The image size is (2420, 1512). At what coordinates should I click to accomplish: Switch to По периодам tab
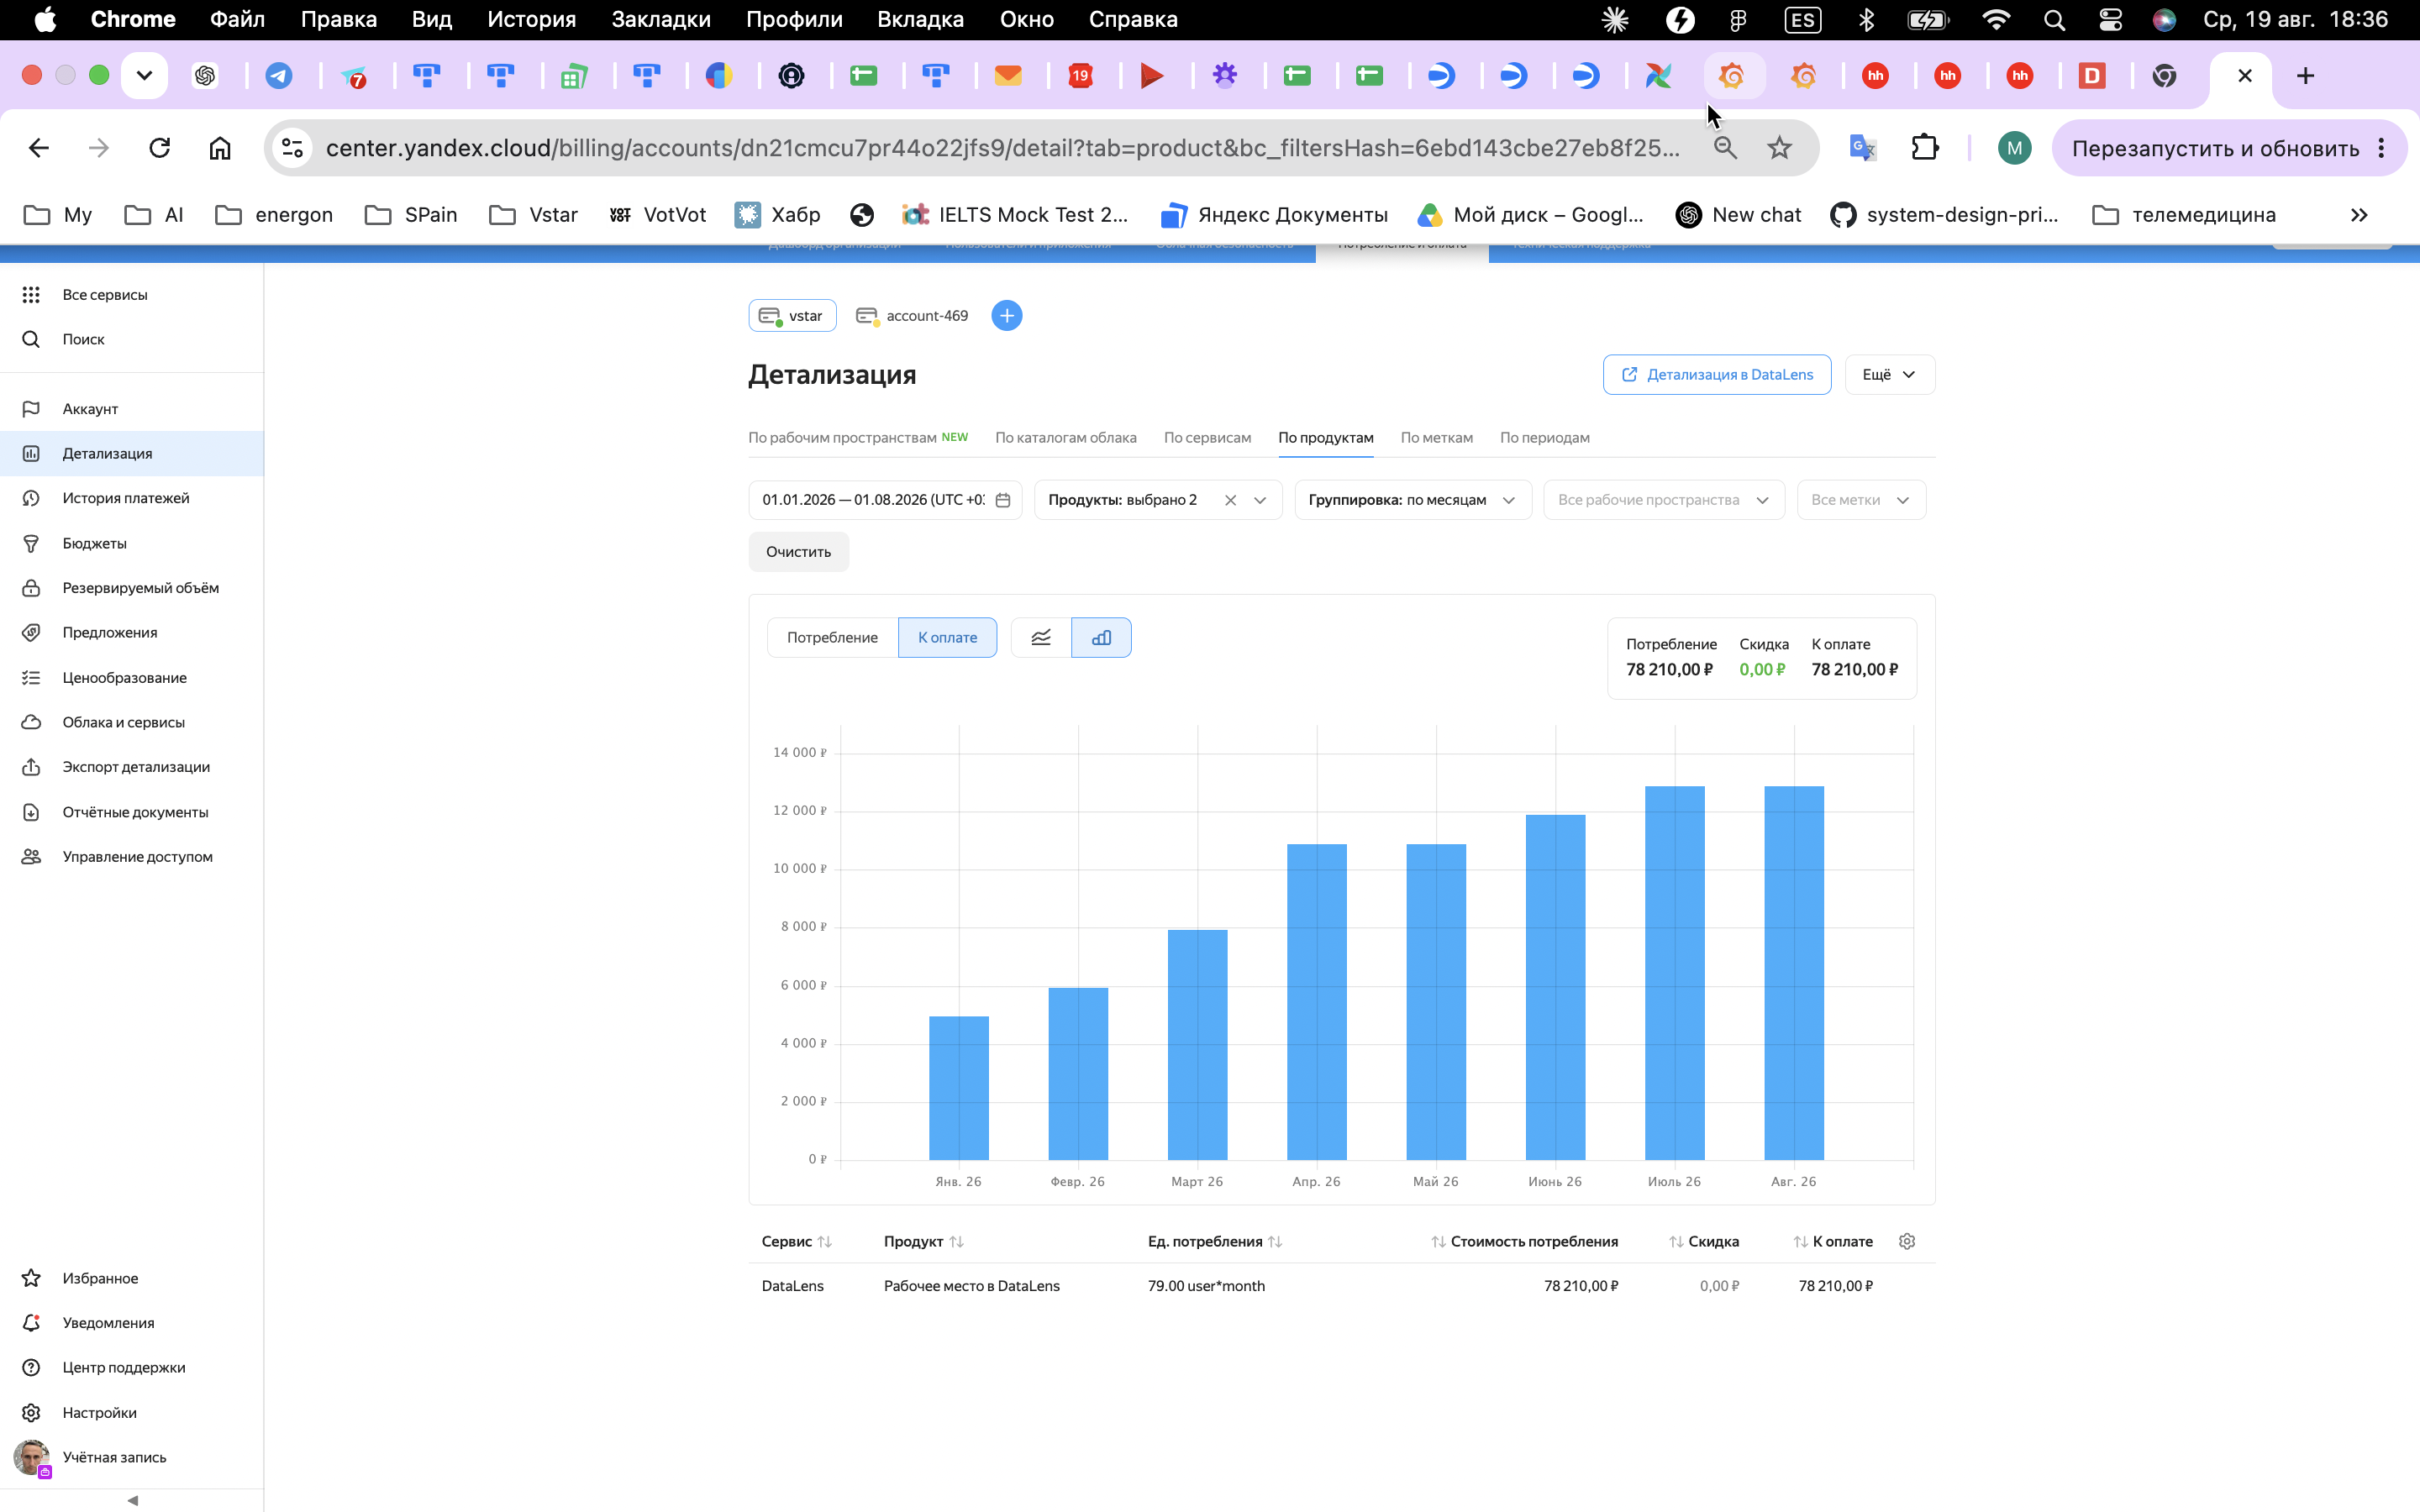pos(1544,438)
